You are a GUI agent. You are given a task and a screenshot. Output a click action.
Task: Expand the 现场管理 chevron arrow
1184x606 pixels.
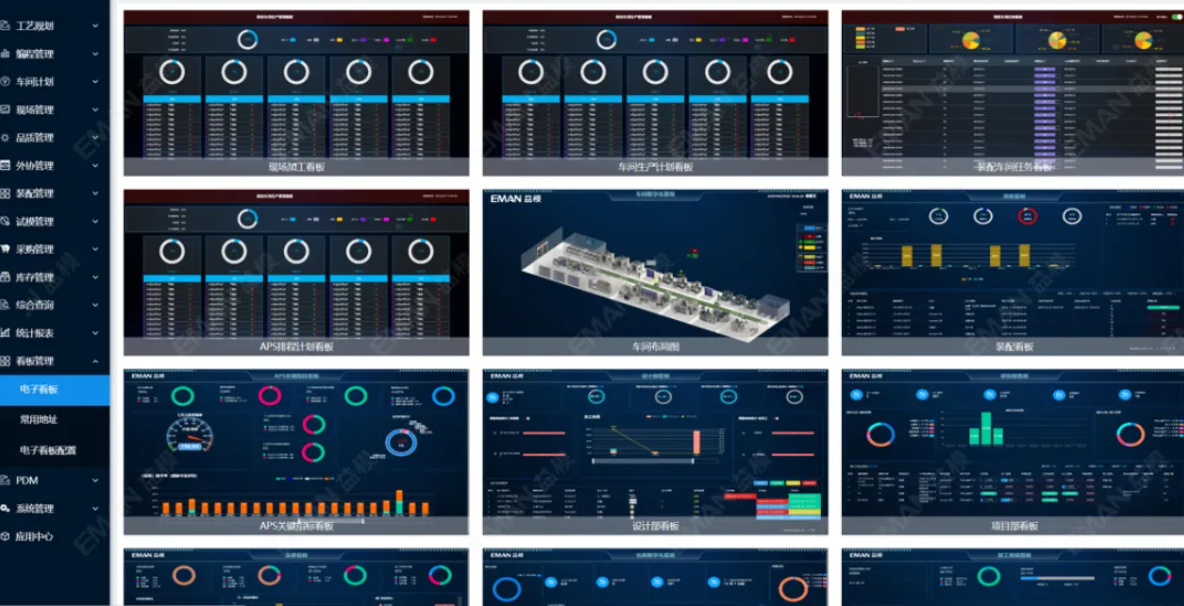[x=95, y=109]
